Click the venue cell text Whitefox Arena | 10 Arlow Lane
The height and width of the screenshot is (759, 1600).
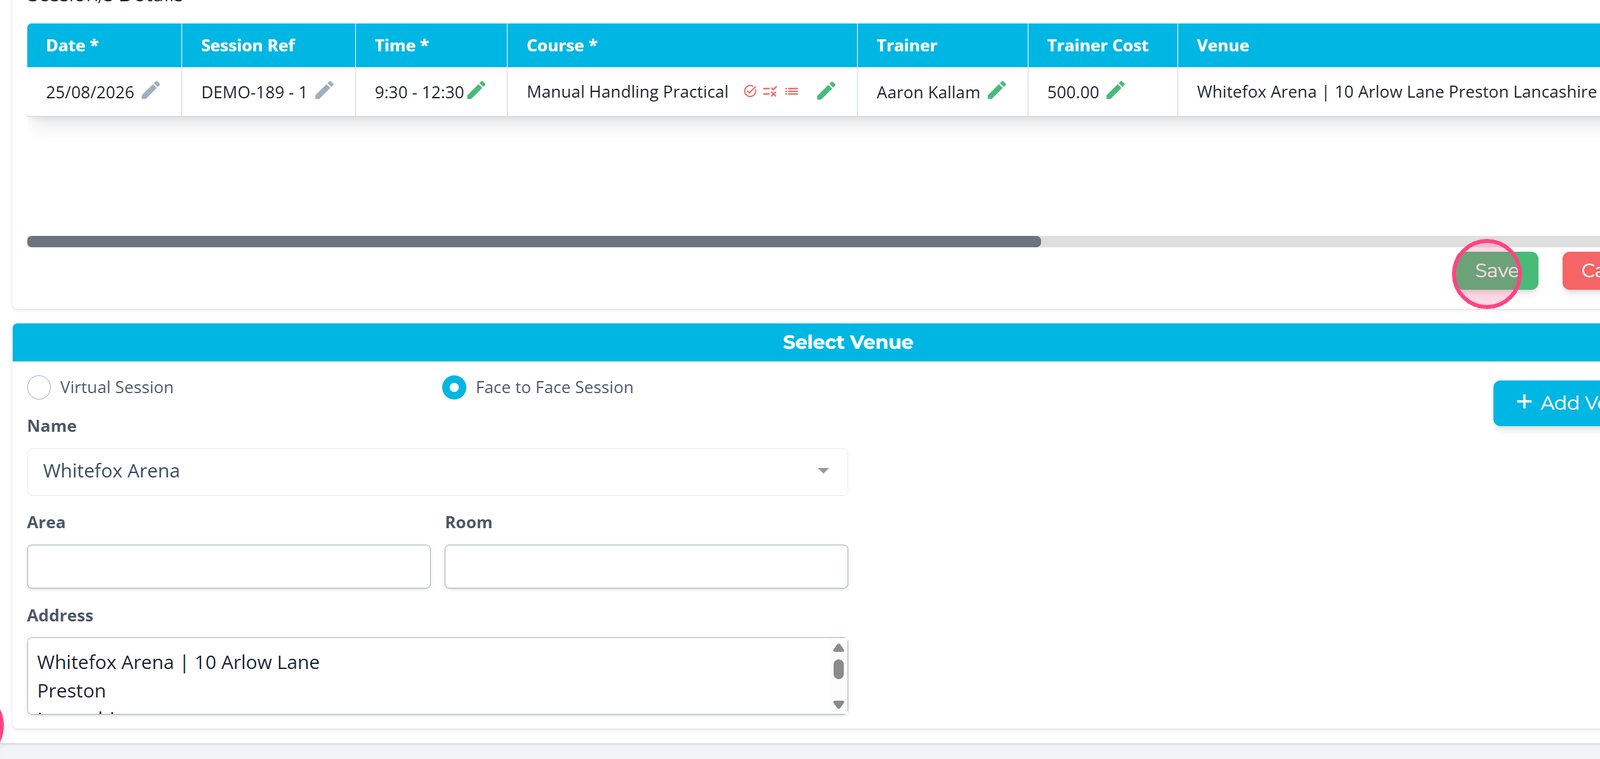coord(1396,92)
